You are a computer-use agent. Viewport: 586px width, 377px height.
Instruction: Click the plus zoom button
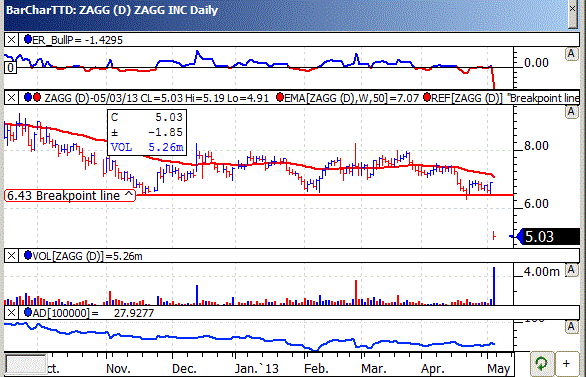pyautogui.click(x=567, y=364)
